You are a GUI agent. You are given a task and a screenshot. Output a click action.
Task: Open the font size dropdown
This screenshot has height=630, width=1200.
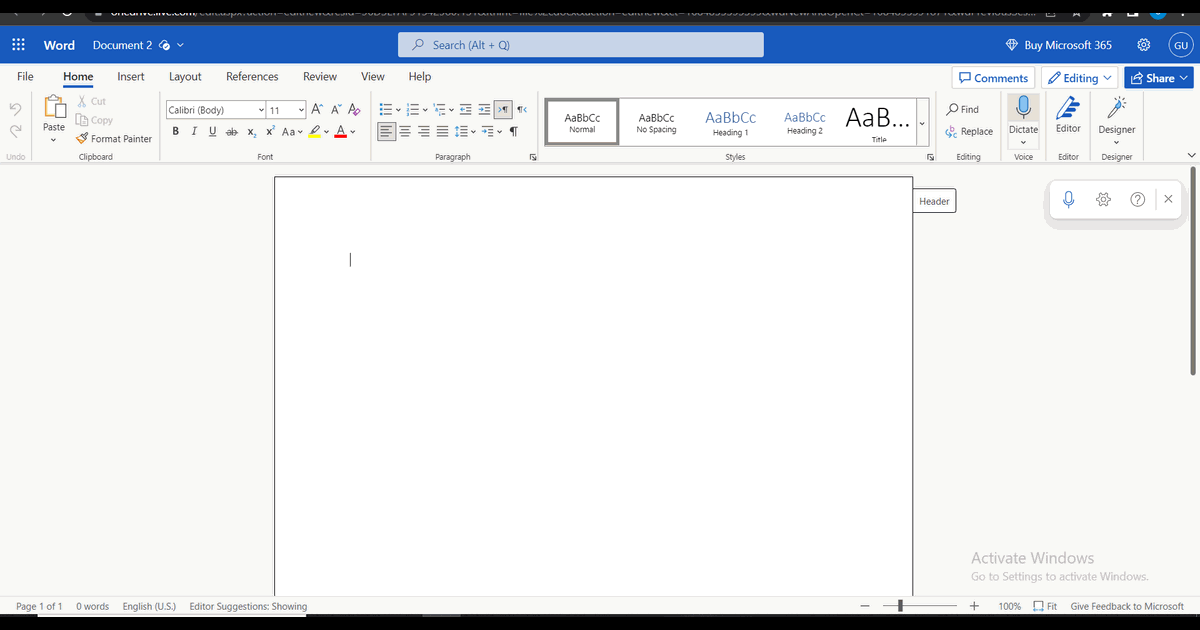(302, 110)
